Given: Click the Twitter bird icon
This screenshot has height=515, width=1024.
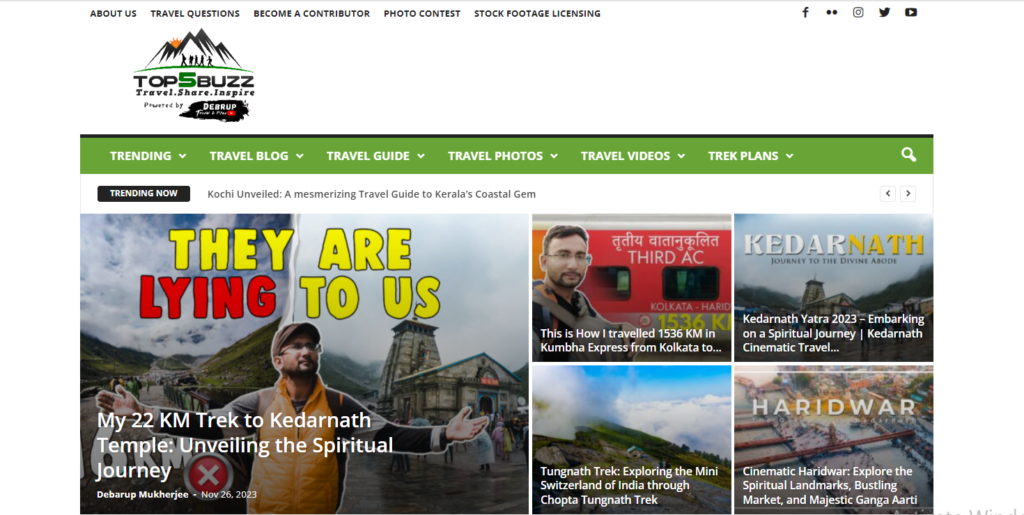Looking at the screenshot, I should (x=884, y=13).
